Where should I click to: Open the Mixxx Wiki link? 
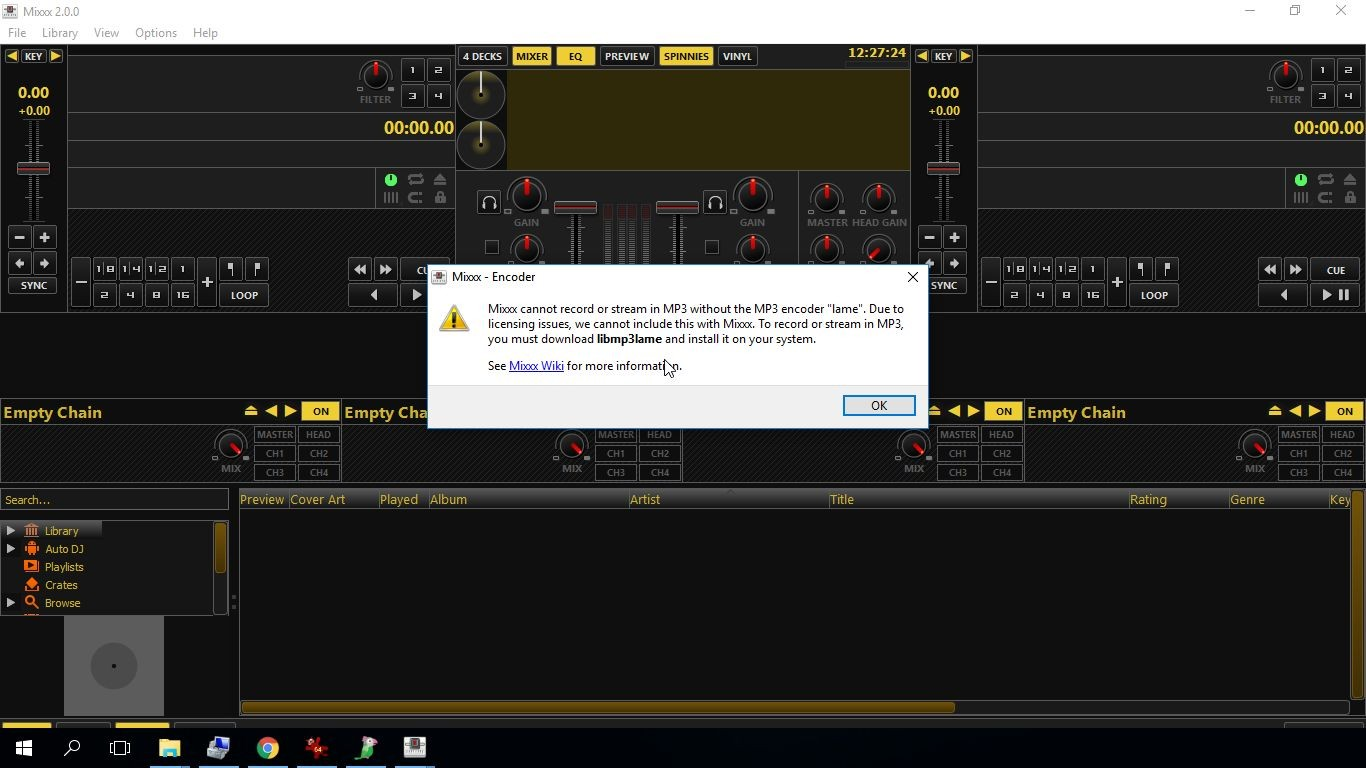pyautogui.click(x=536, y=366)
